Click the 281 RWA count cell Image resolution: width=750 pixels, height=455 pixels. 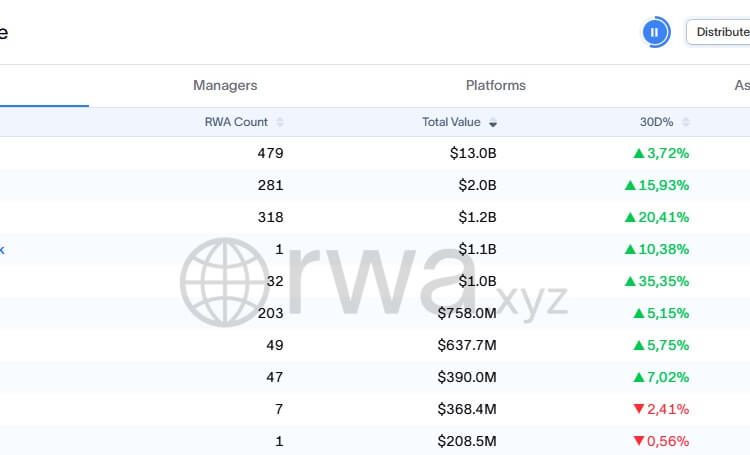pos(271,185)
